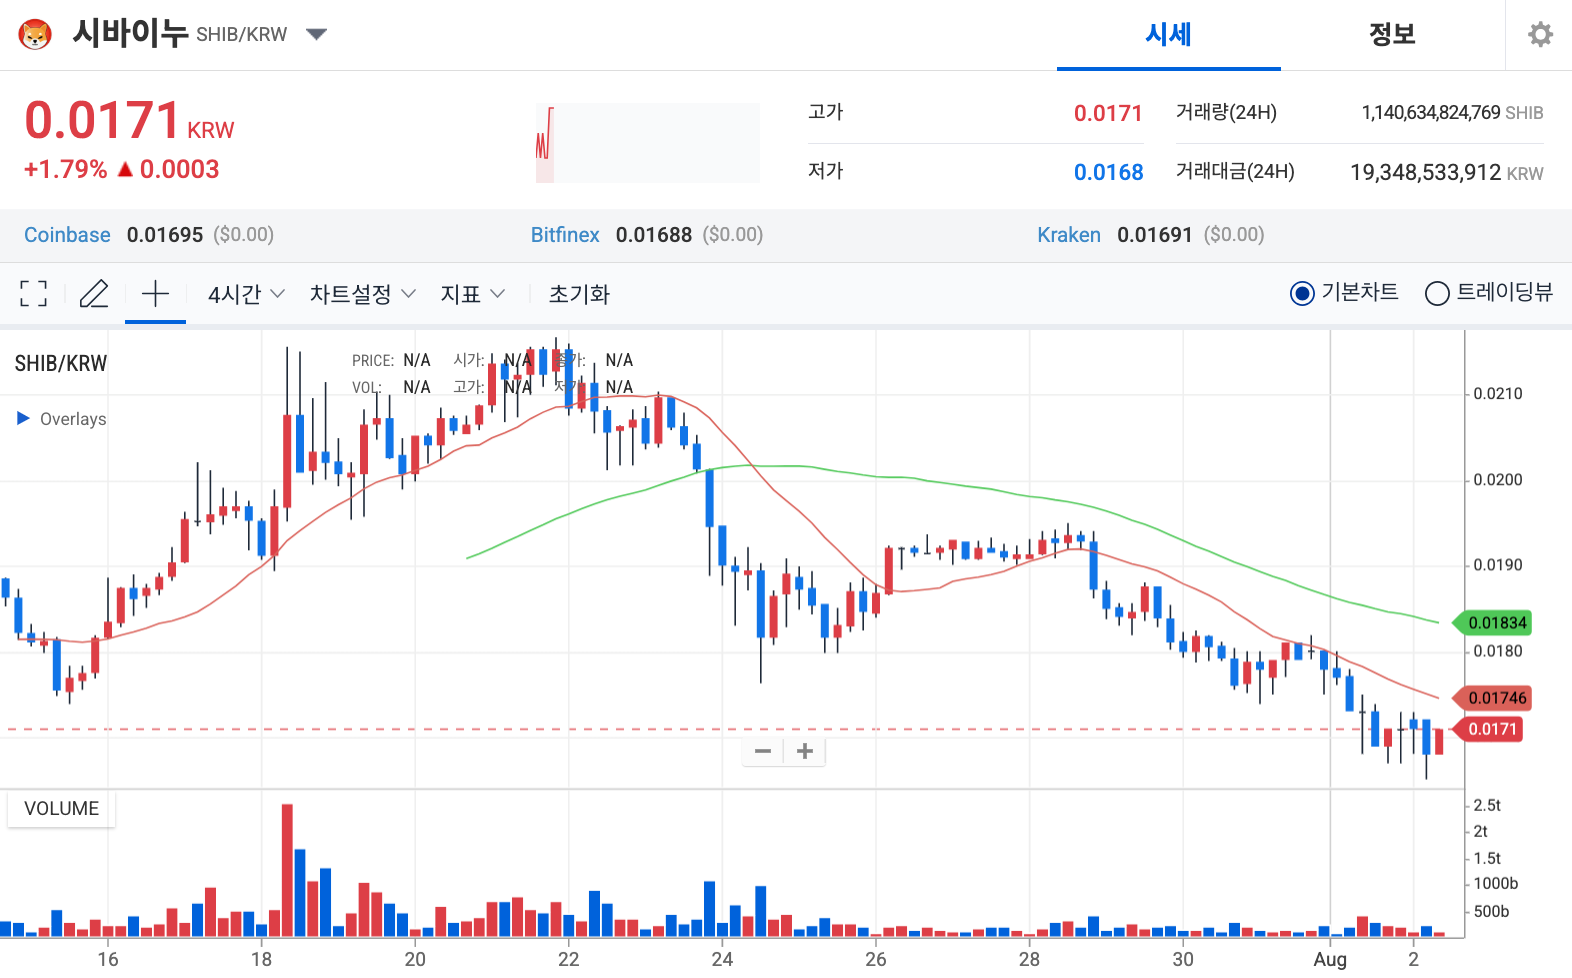This screenshot has width=1572, height=978.
Task: Click the 초기화 reset button
Action: [x=579, y=294]
